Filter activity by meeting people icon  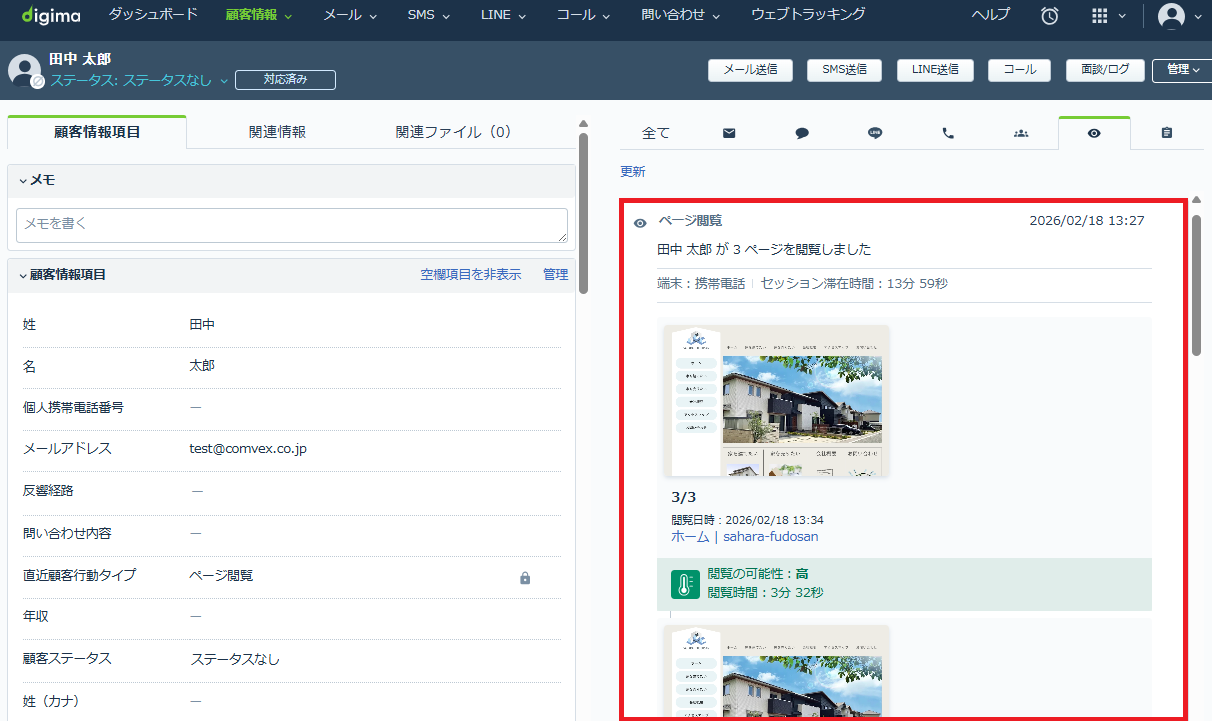coord(1021,133)
